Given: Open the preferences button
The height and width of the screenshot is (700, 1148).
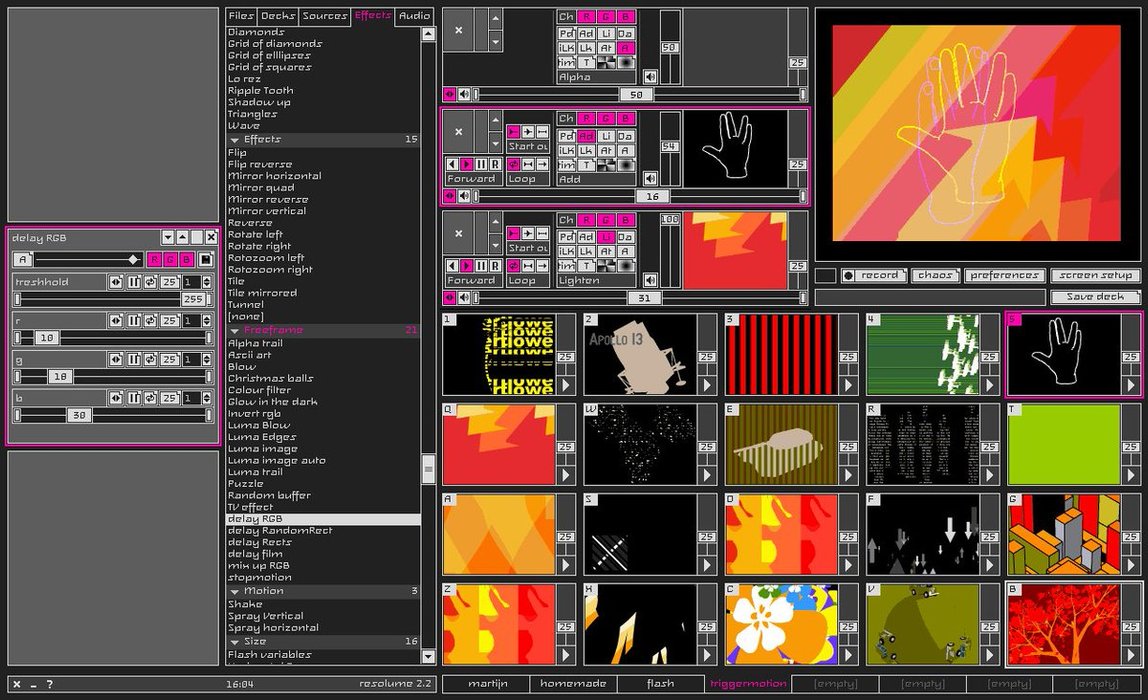Looking at the screenshot, I should tap(1004, 275).
